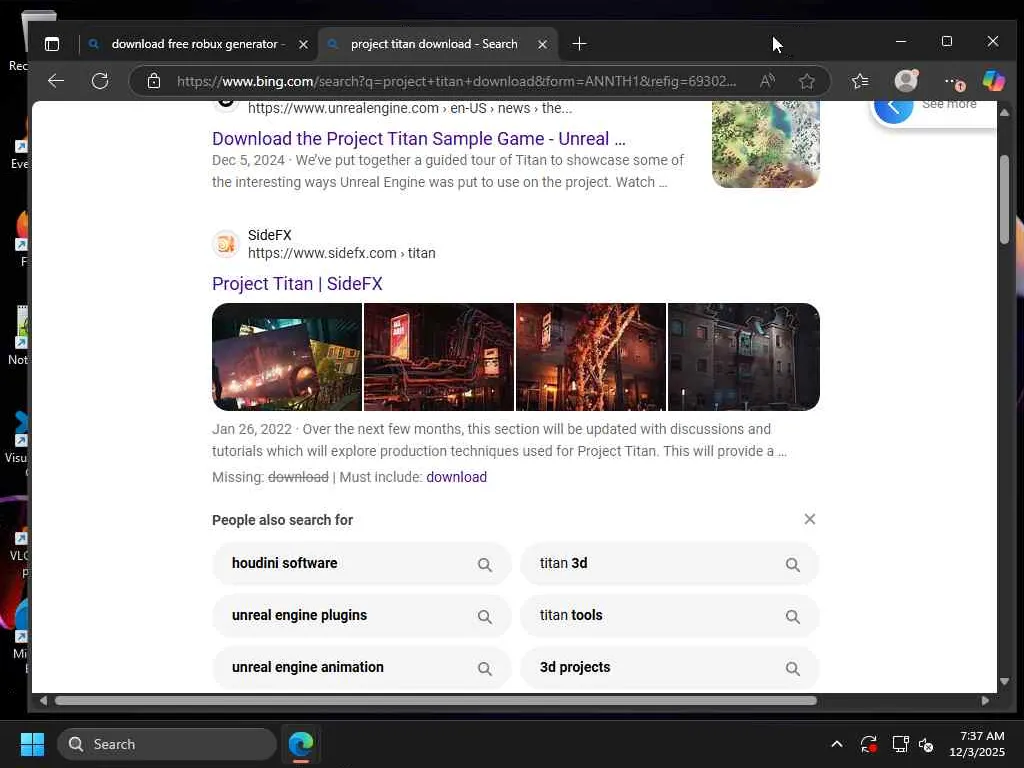View site information via the lock icon
Image resolution: width=1024 pixels, height=768 pixels.
click(x=153, y=81)
